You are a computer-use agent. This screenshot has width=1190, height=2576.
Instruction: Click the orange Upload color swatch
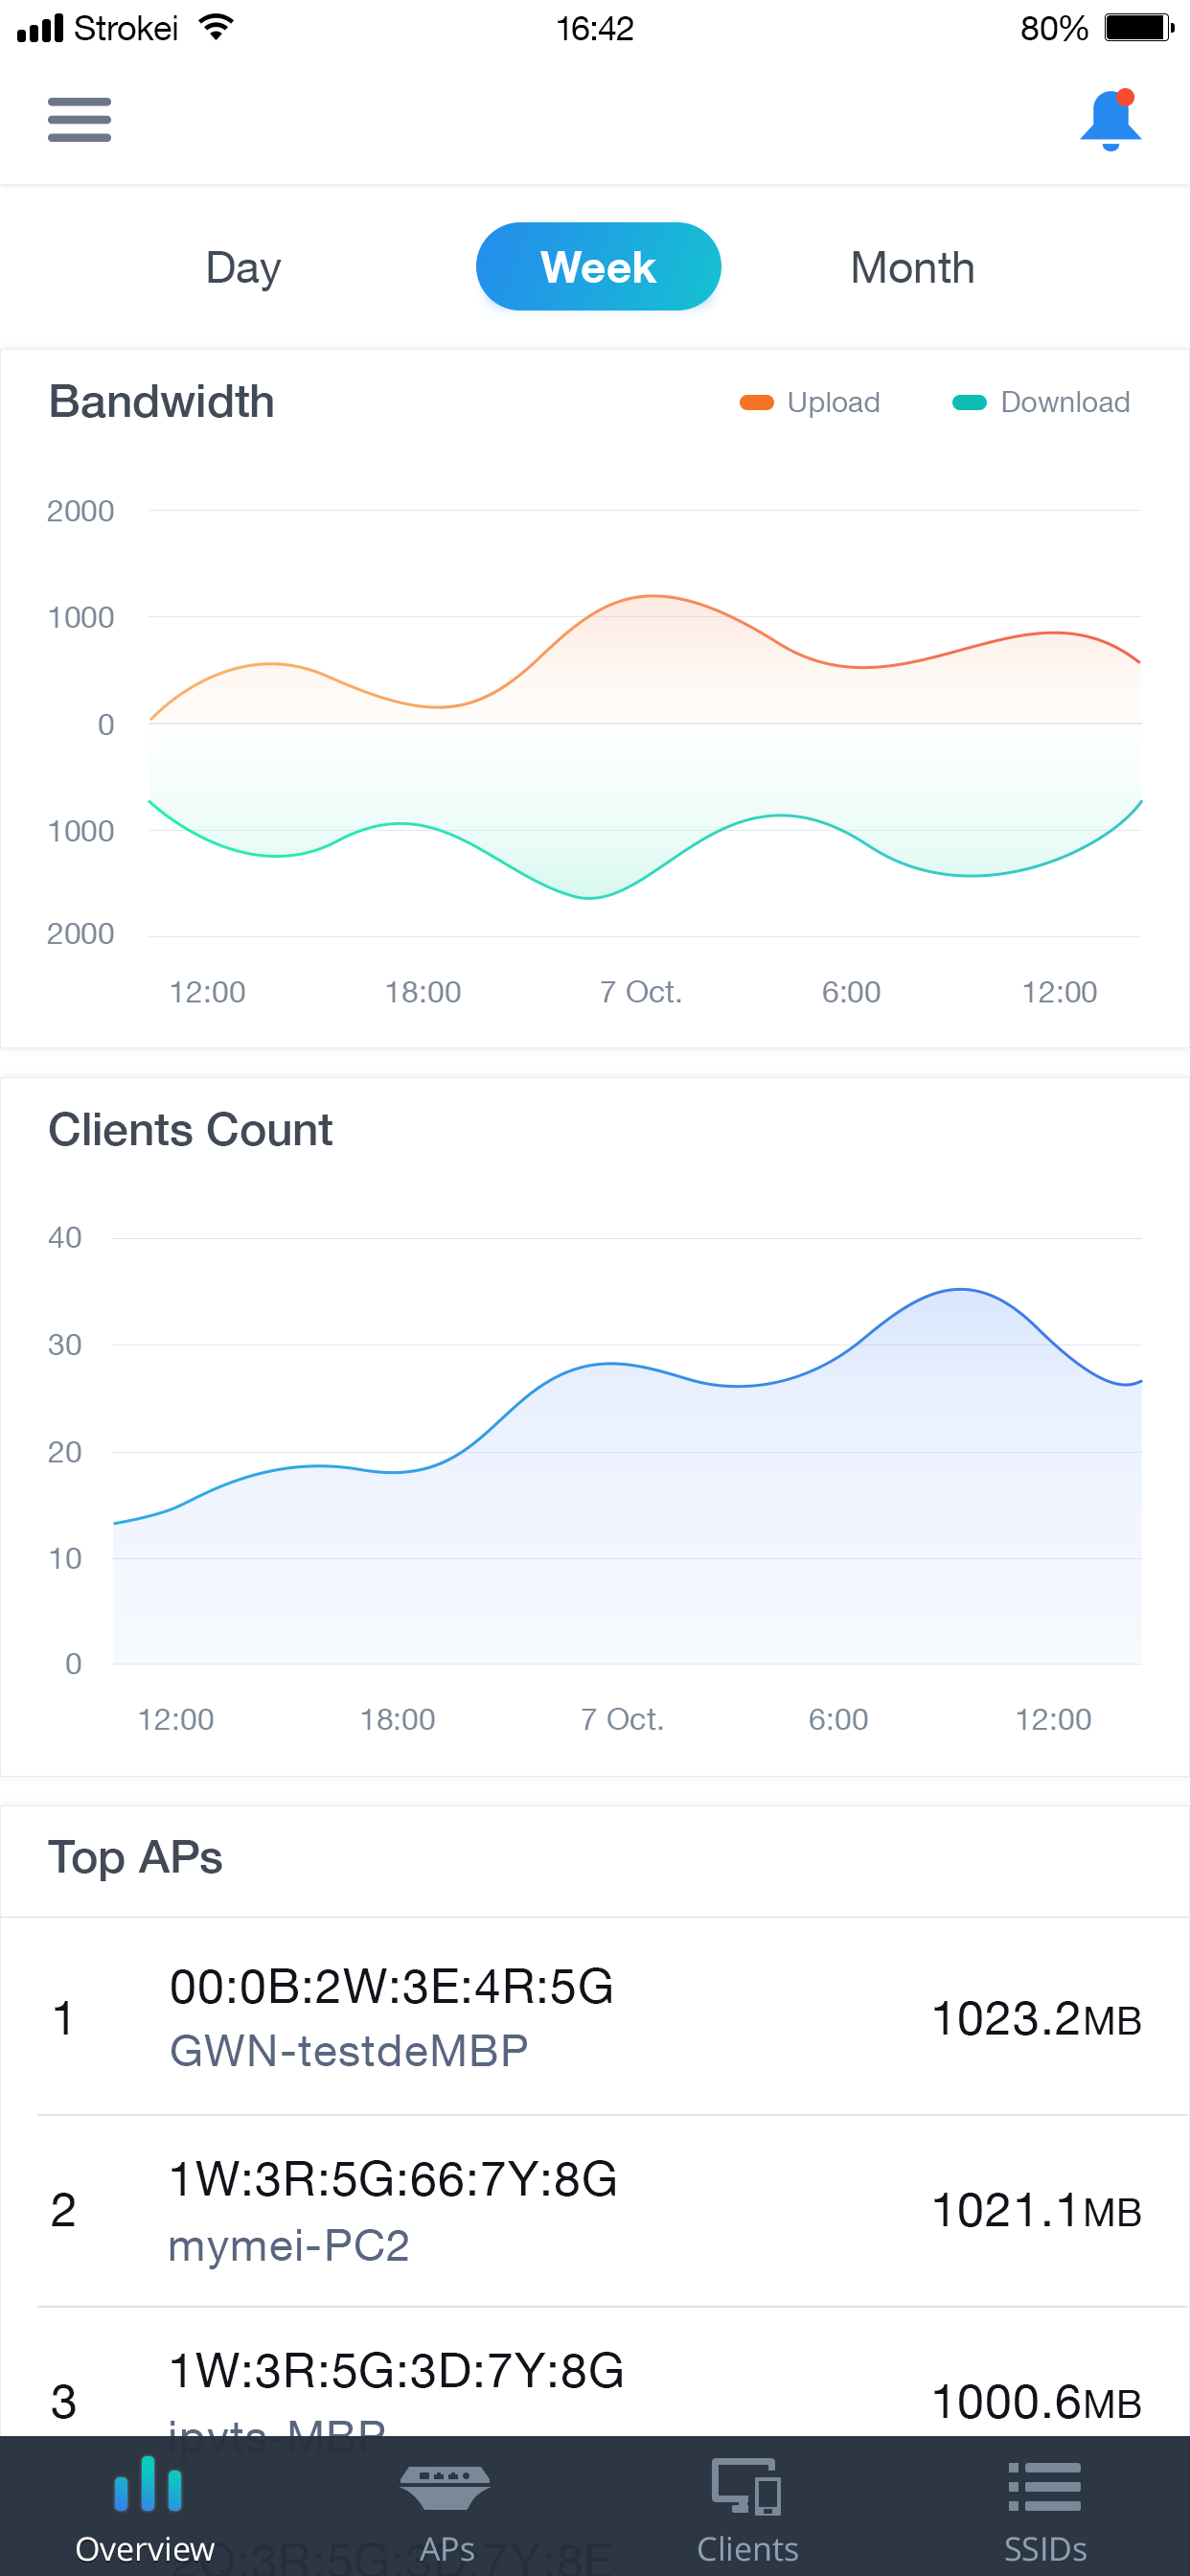click(x=756, y=402)
